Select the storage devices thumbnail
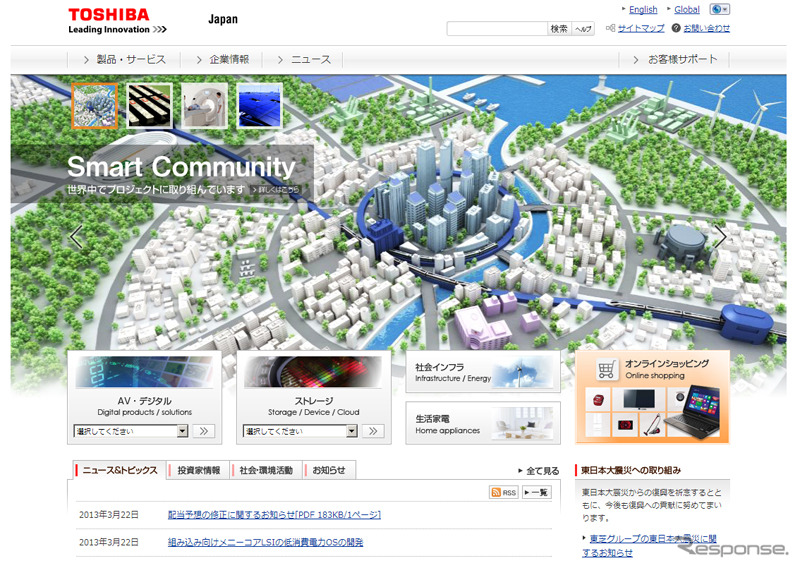The height and width of the screenshot is (568, 800). pyautogui.click(x=149, y=106)
